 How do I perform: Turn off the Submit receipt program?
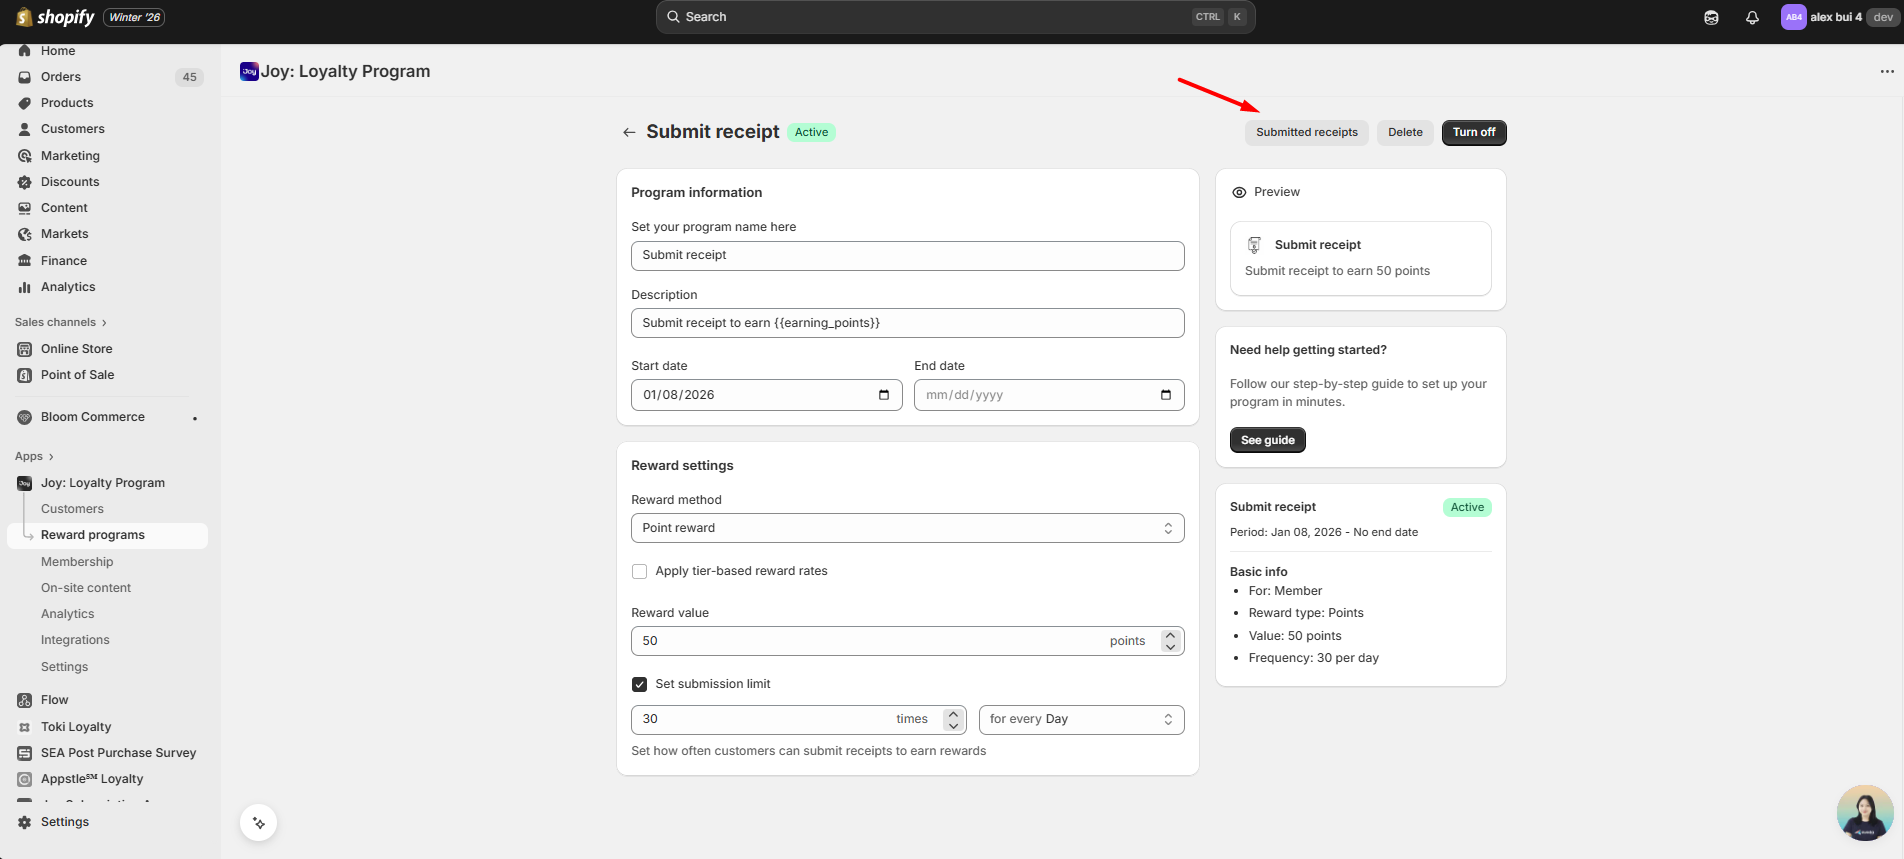point(1473,132)
